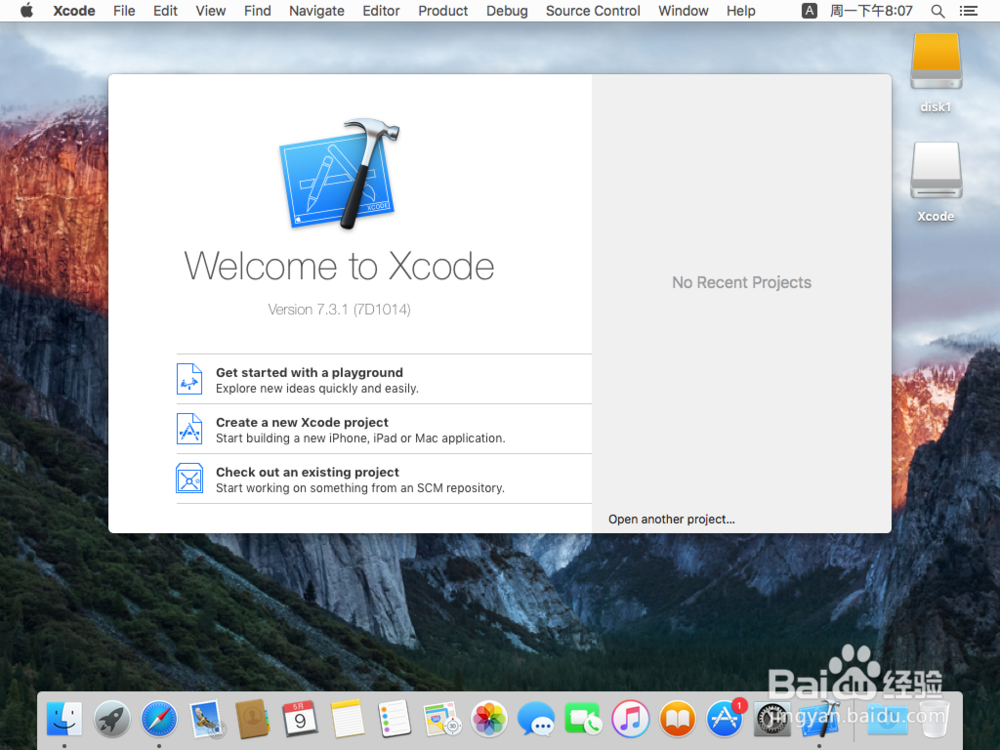Click the new Xcode project blueprint icon

click(189, 429)
